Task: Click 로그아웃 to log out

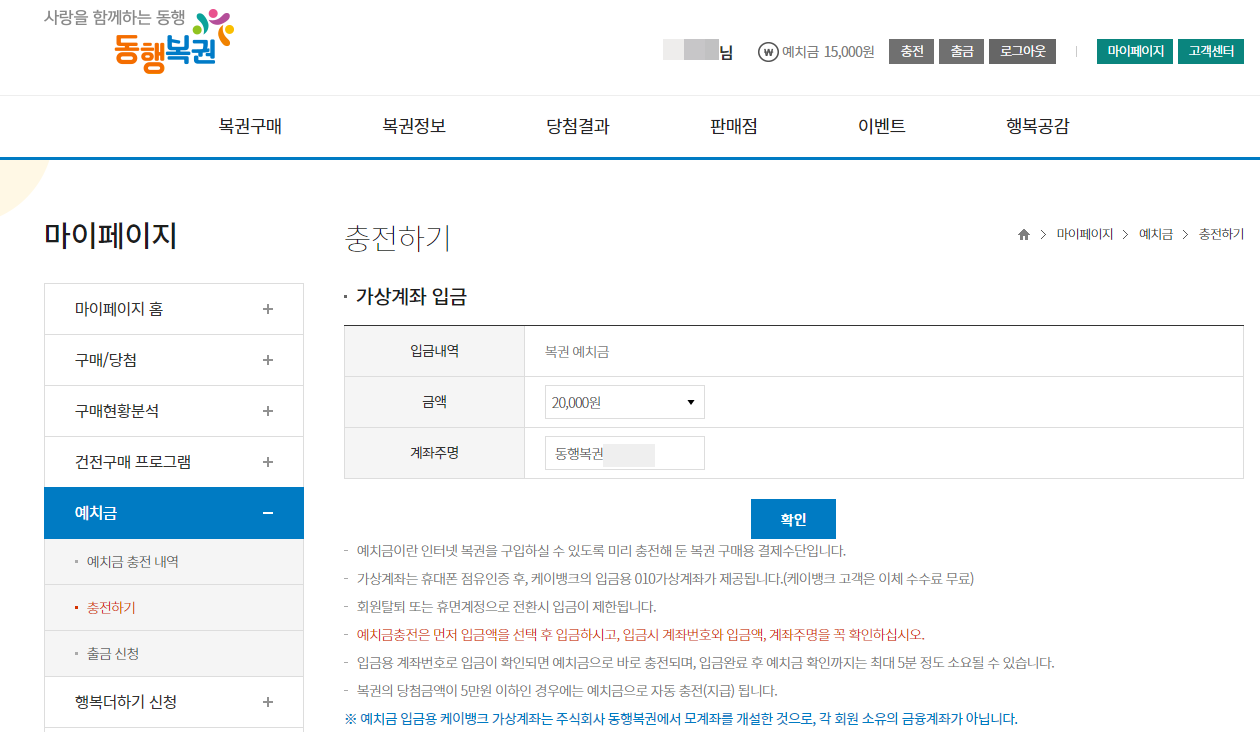Action: (1021, 50)
